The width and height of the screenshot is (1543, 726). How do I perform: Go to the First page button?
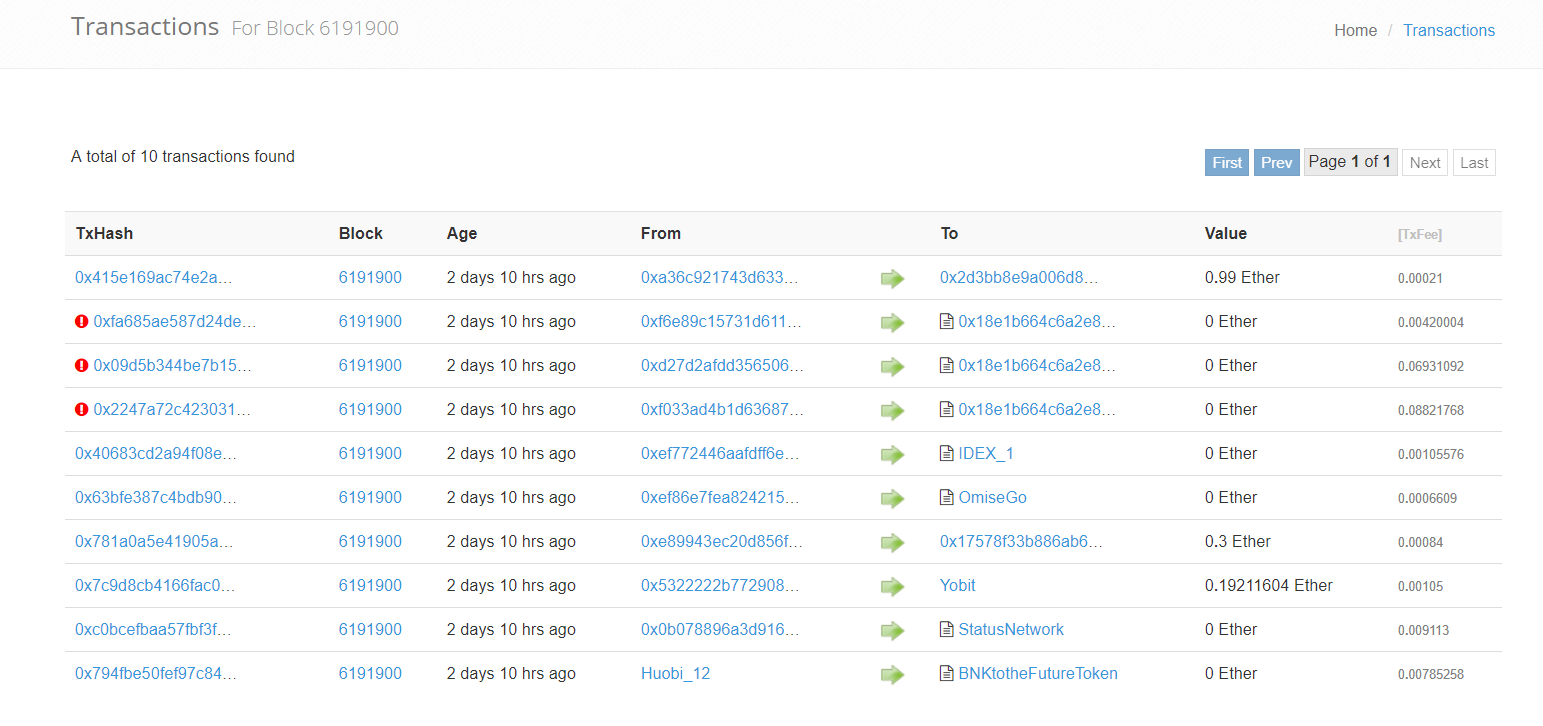(x=1227, y=163)
